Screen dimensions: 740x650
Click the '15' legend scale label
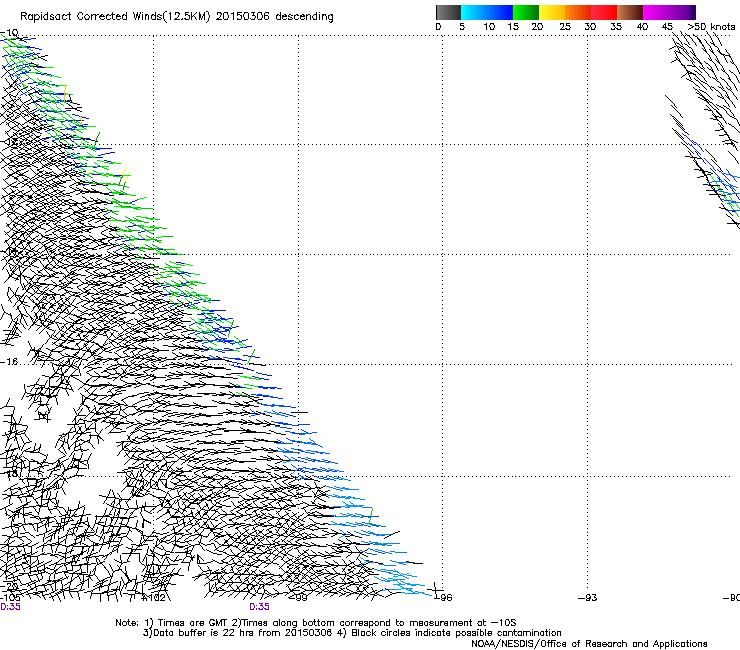tap(513, 27)
